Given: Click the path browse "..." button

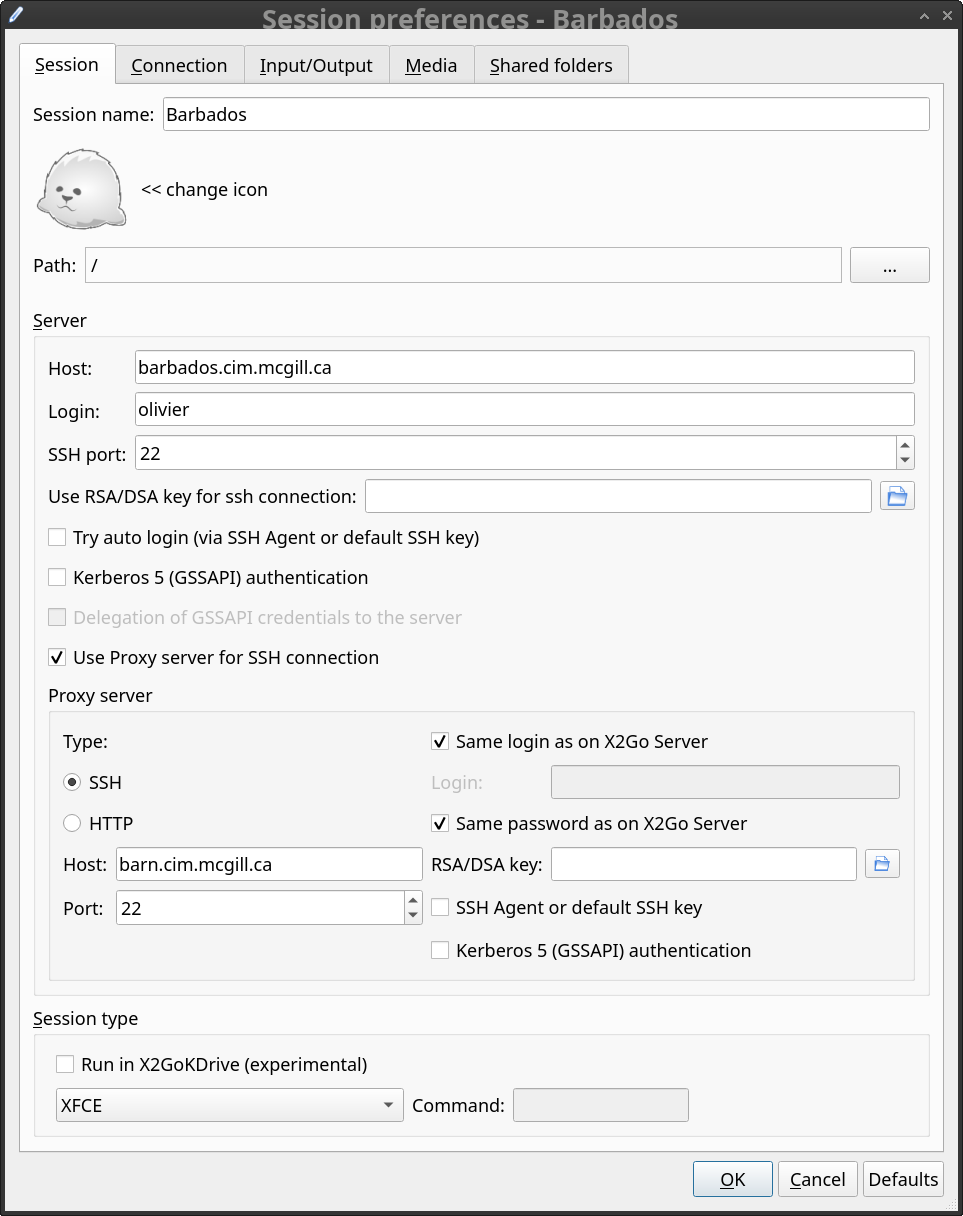Looking at the screenshot, I should [x=889, y=266].
